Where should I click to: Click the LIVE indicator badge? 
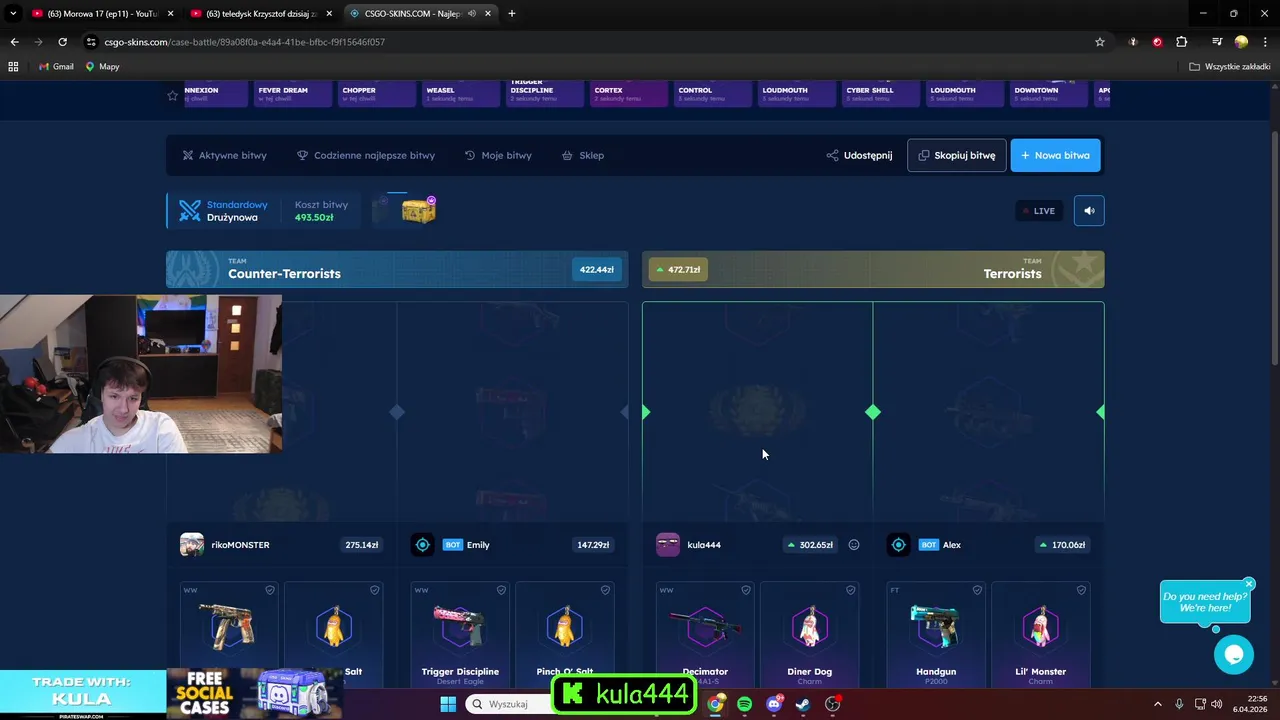pos(1039,211)
